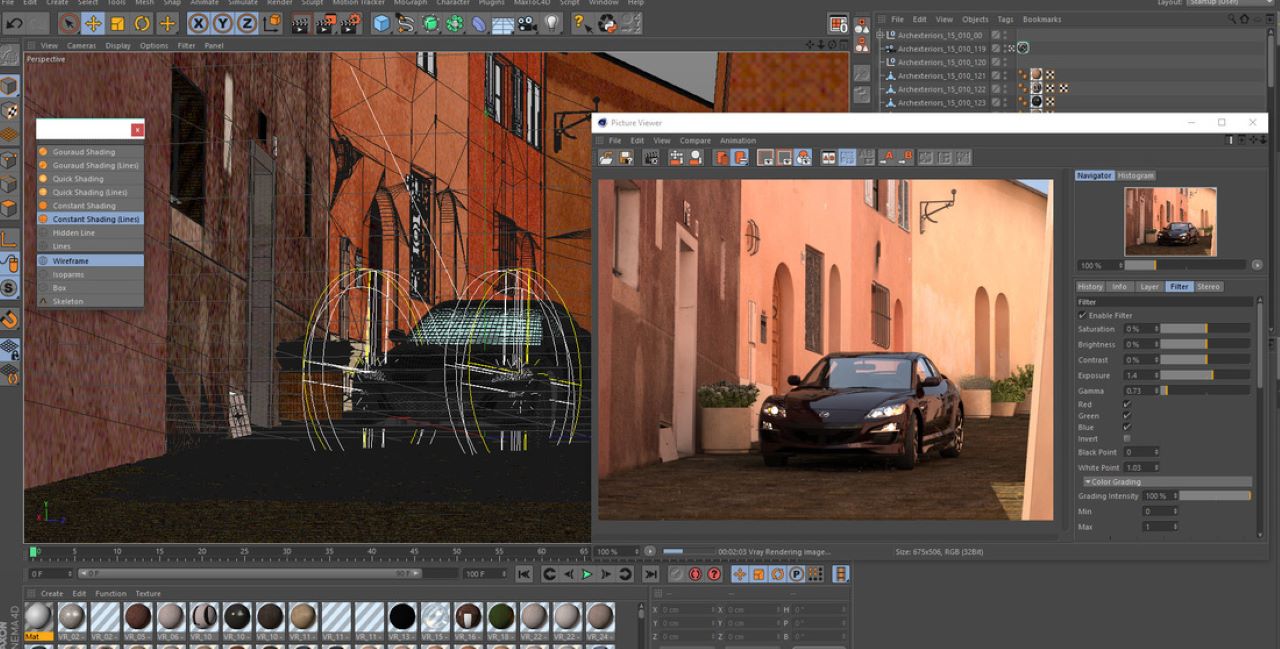Screen dimensions: 1280x649
Task: Open File menu in Picture Viewer
Action: 615,141
